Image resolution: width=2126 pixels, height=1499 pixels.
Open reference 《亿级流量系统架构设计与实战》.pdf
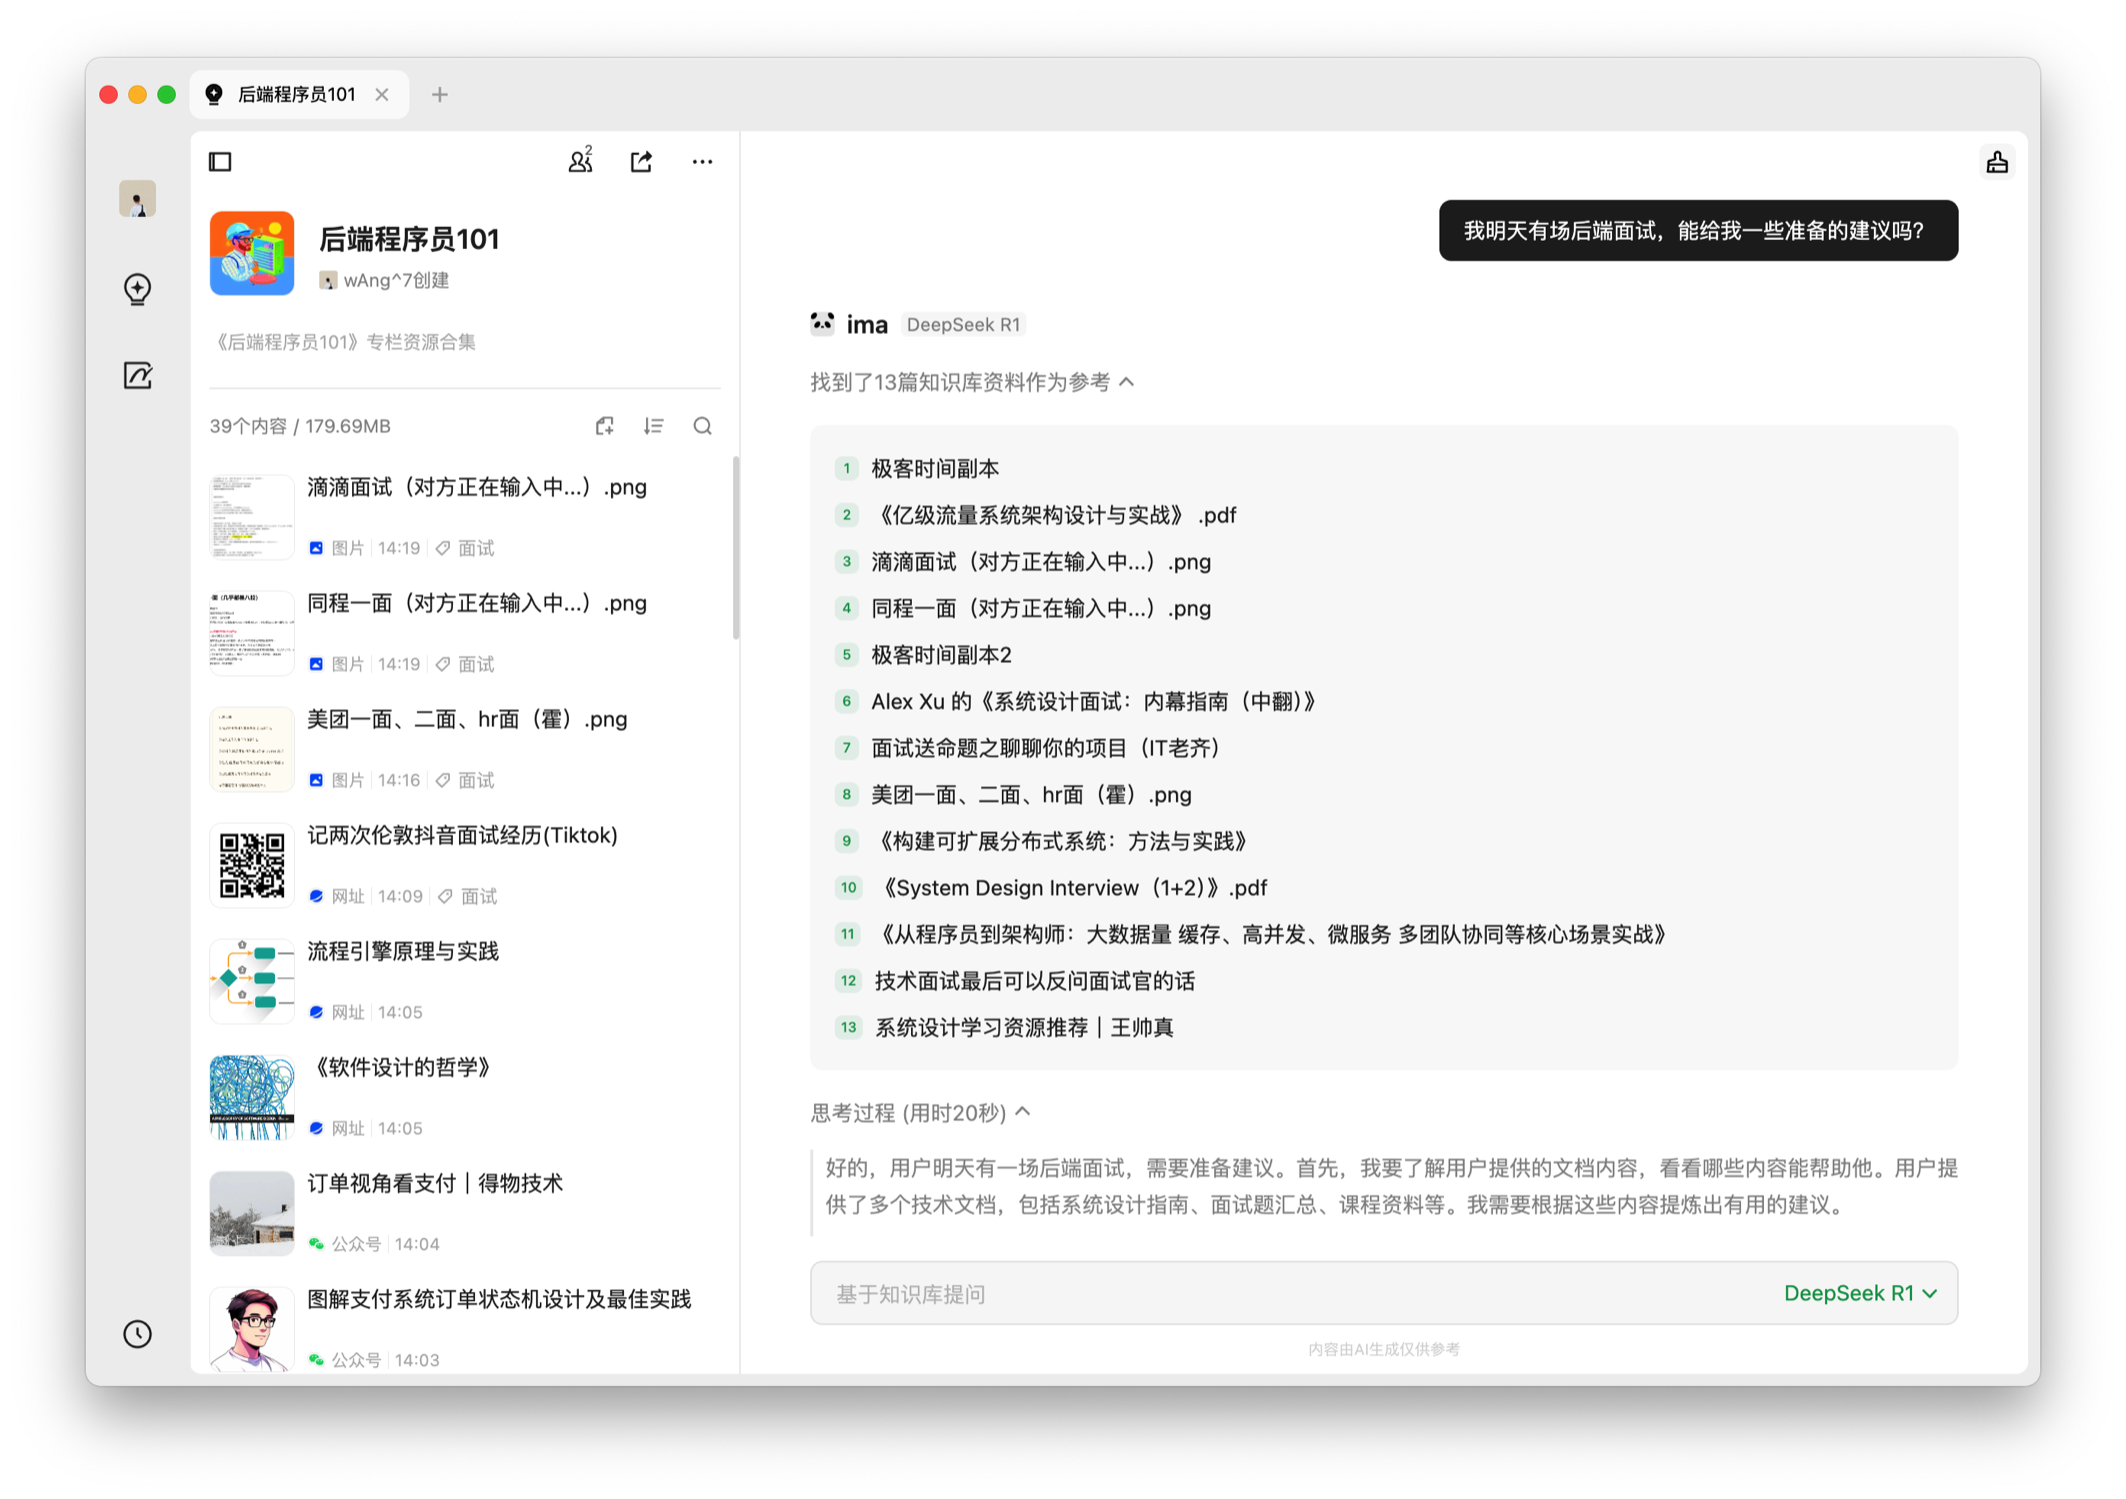coord(1053,515)
